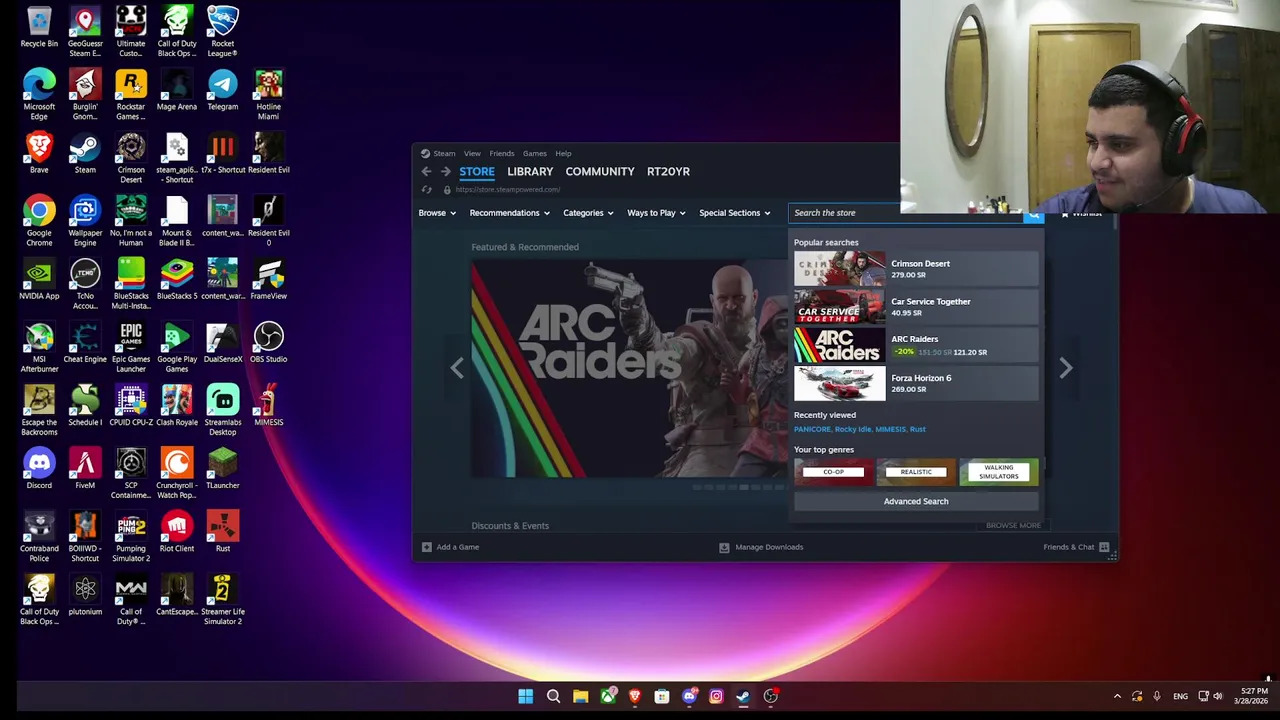This screenshot has height=720, width=1280.
Task: Open the Steam menu in the menu bar
Action: coord(444,153)
